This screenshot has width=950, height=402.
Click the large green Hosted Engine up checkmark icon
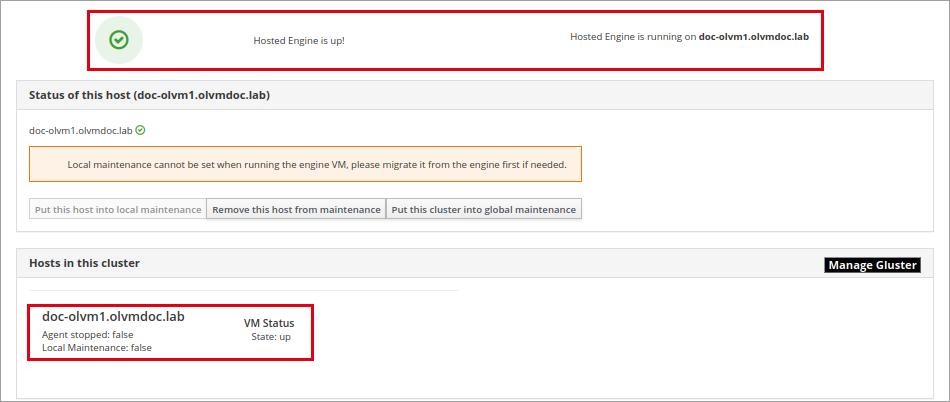click(119, 40)
